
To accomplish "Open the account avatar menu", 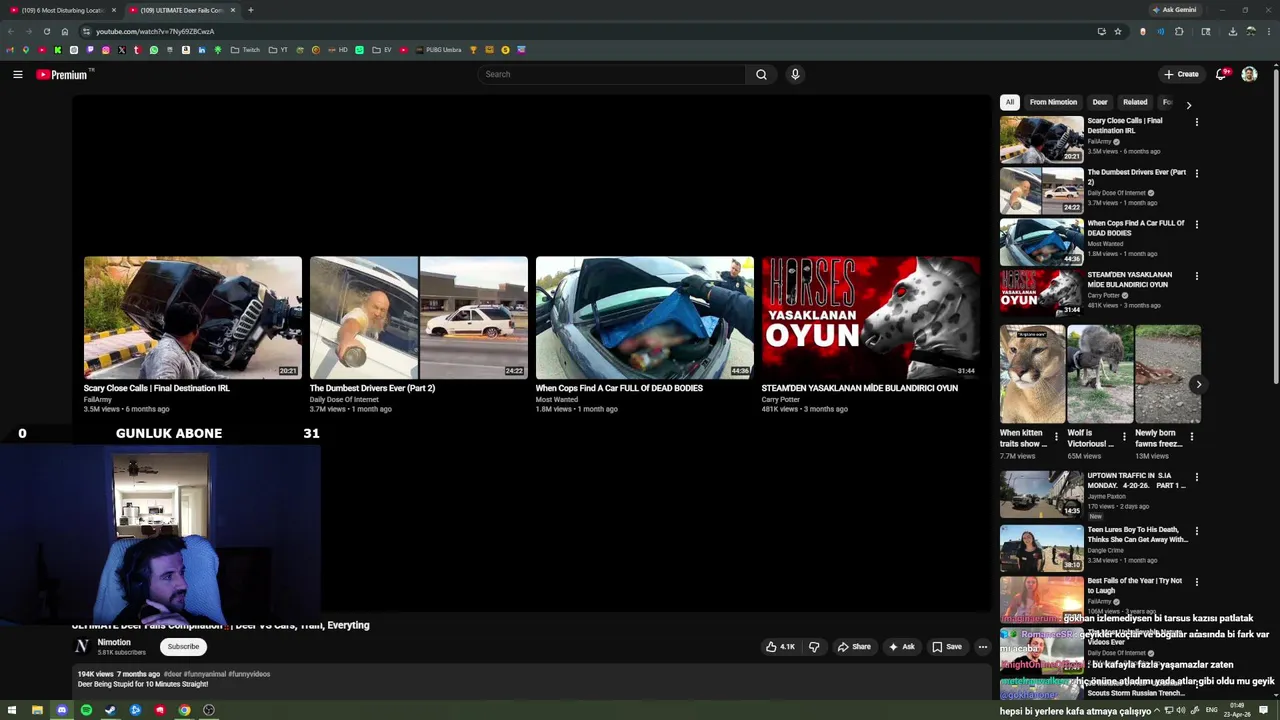I will pos(1249,74).
